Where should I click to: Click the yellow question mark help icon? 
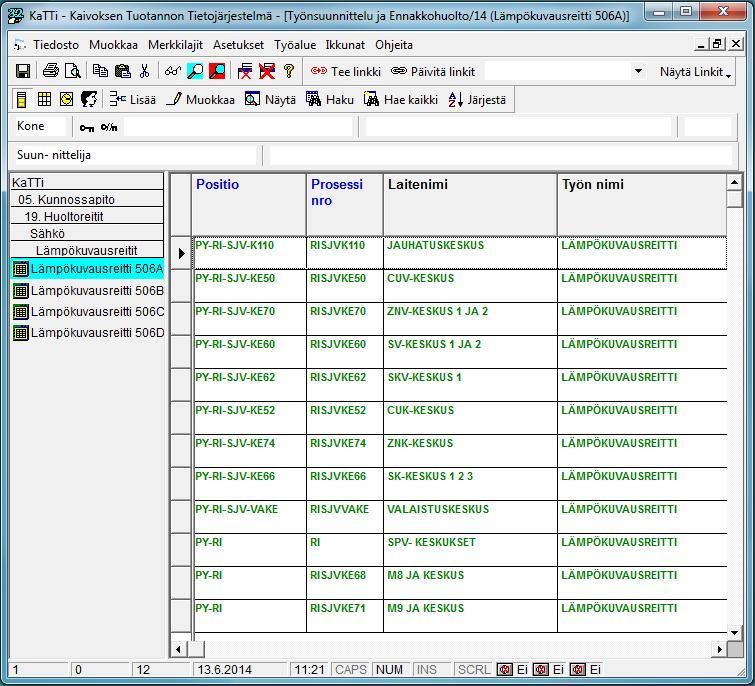tap(289, 71)
